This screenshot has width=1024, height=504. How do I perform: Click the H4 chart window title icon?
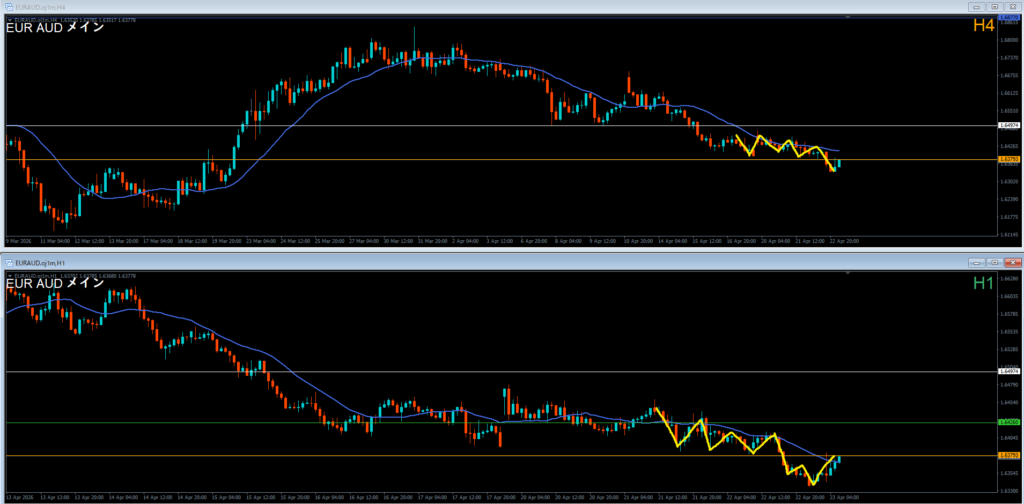pos(7,6)
